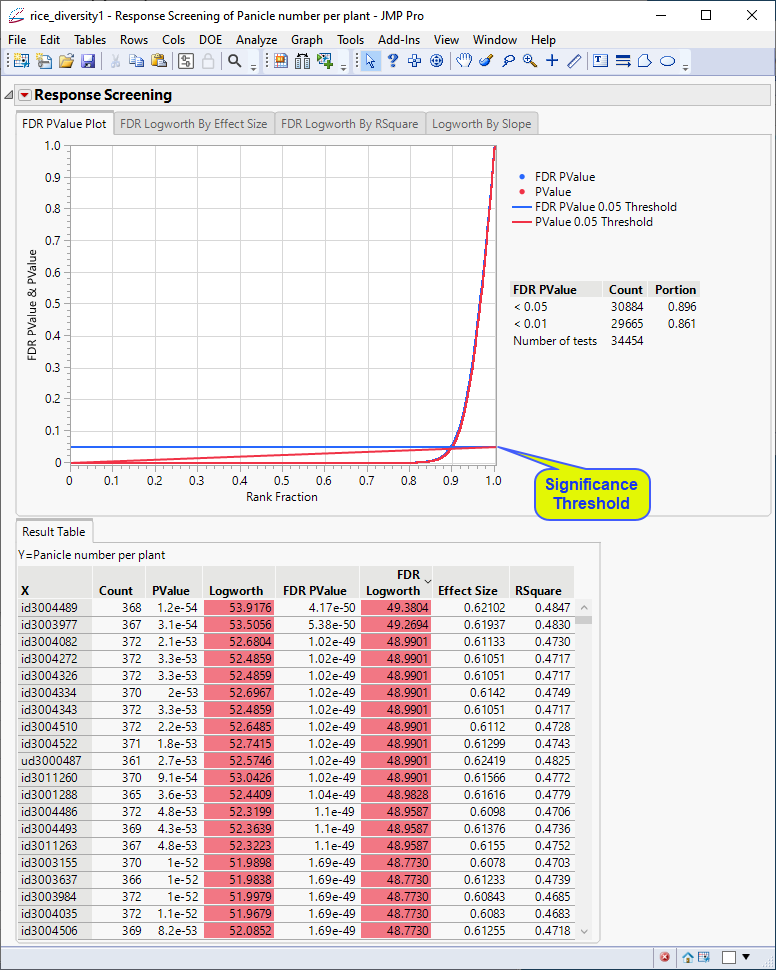Select the Grabber hand tool
This screenshot has height=970, width=776.
click(464, 61)
